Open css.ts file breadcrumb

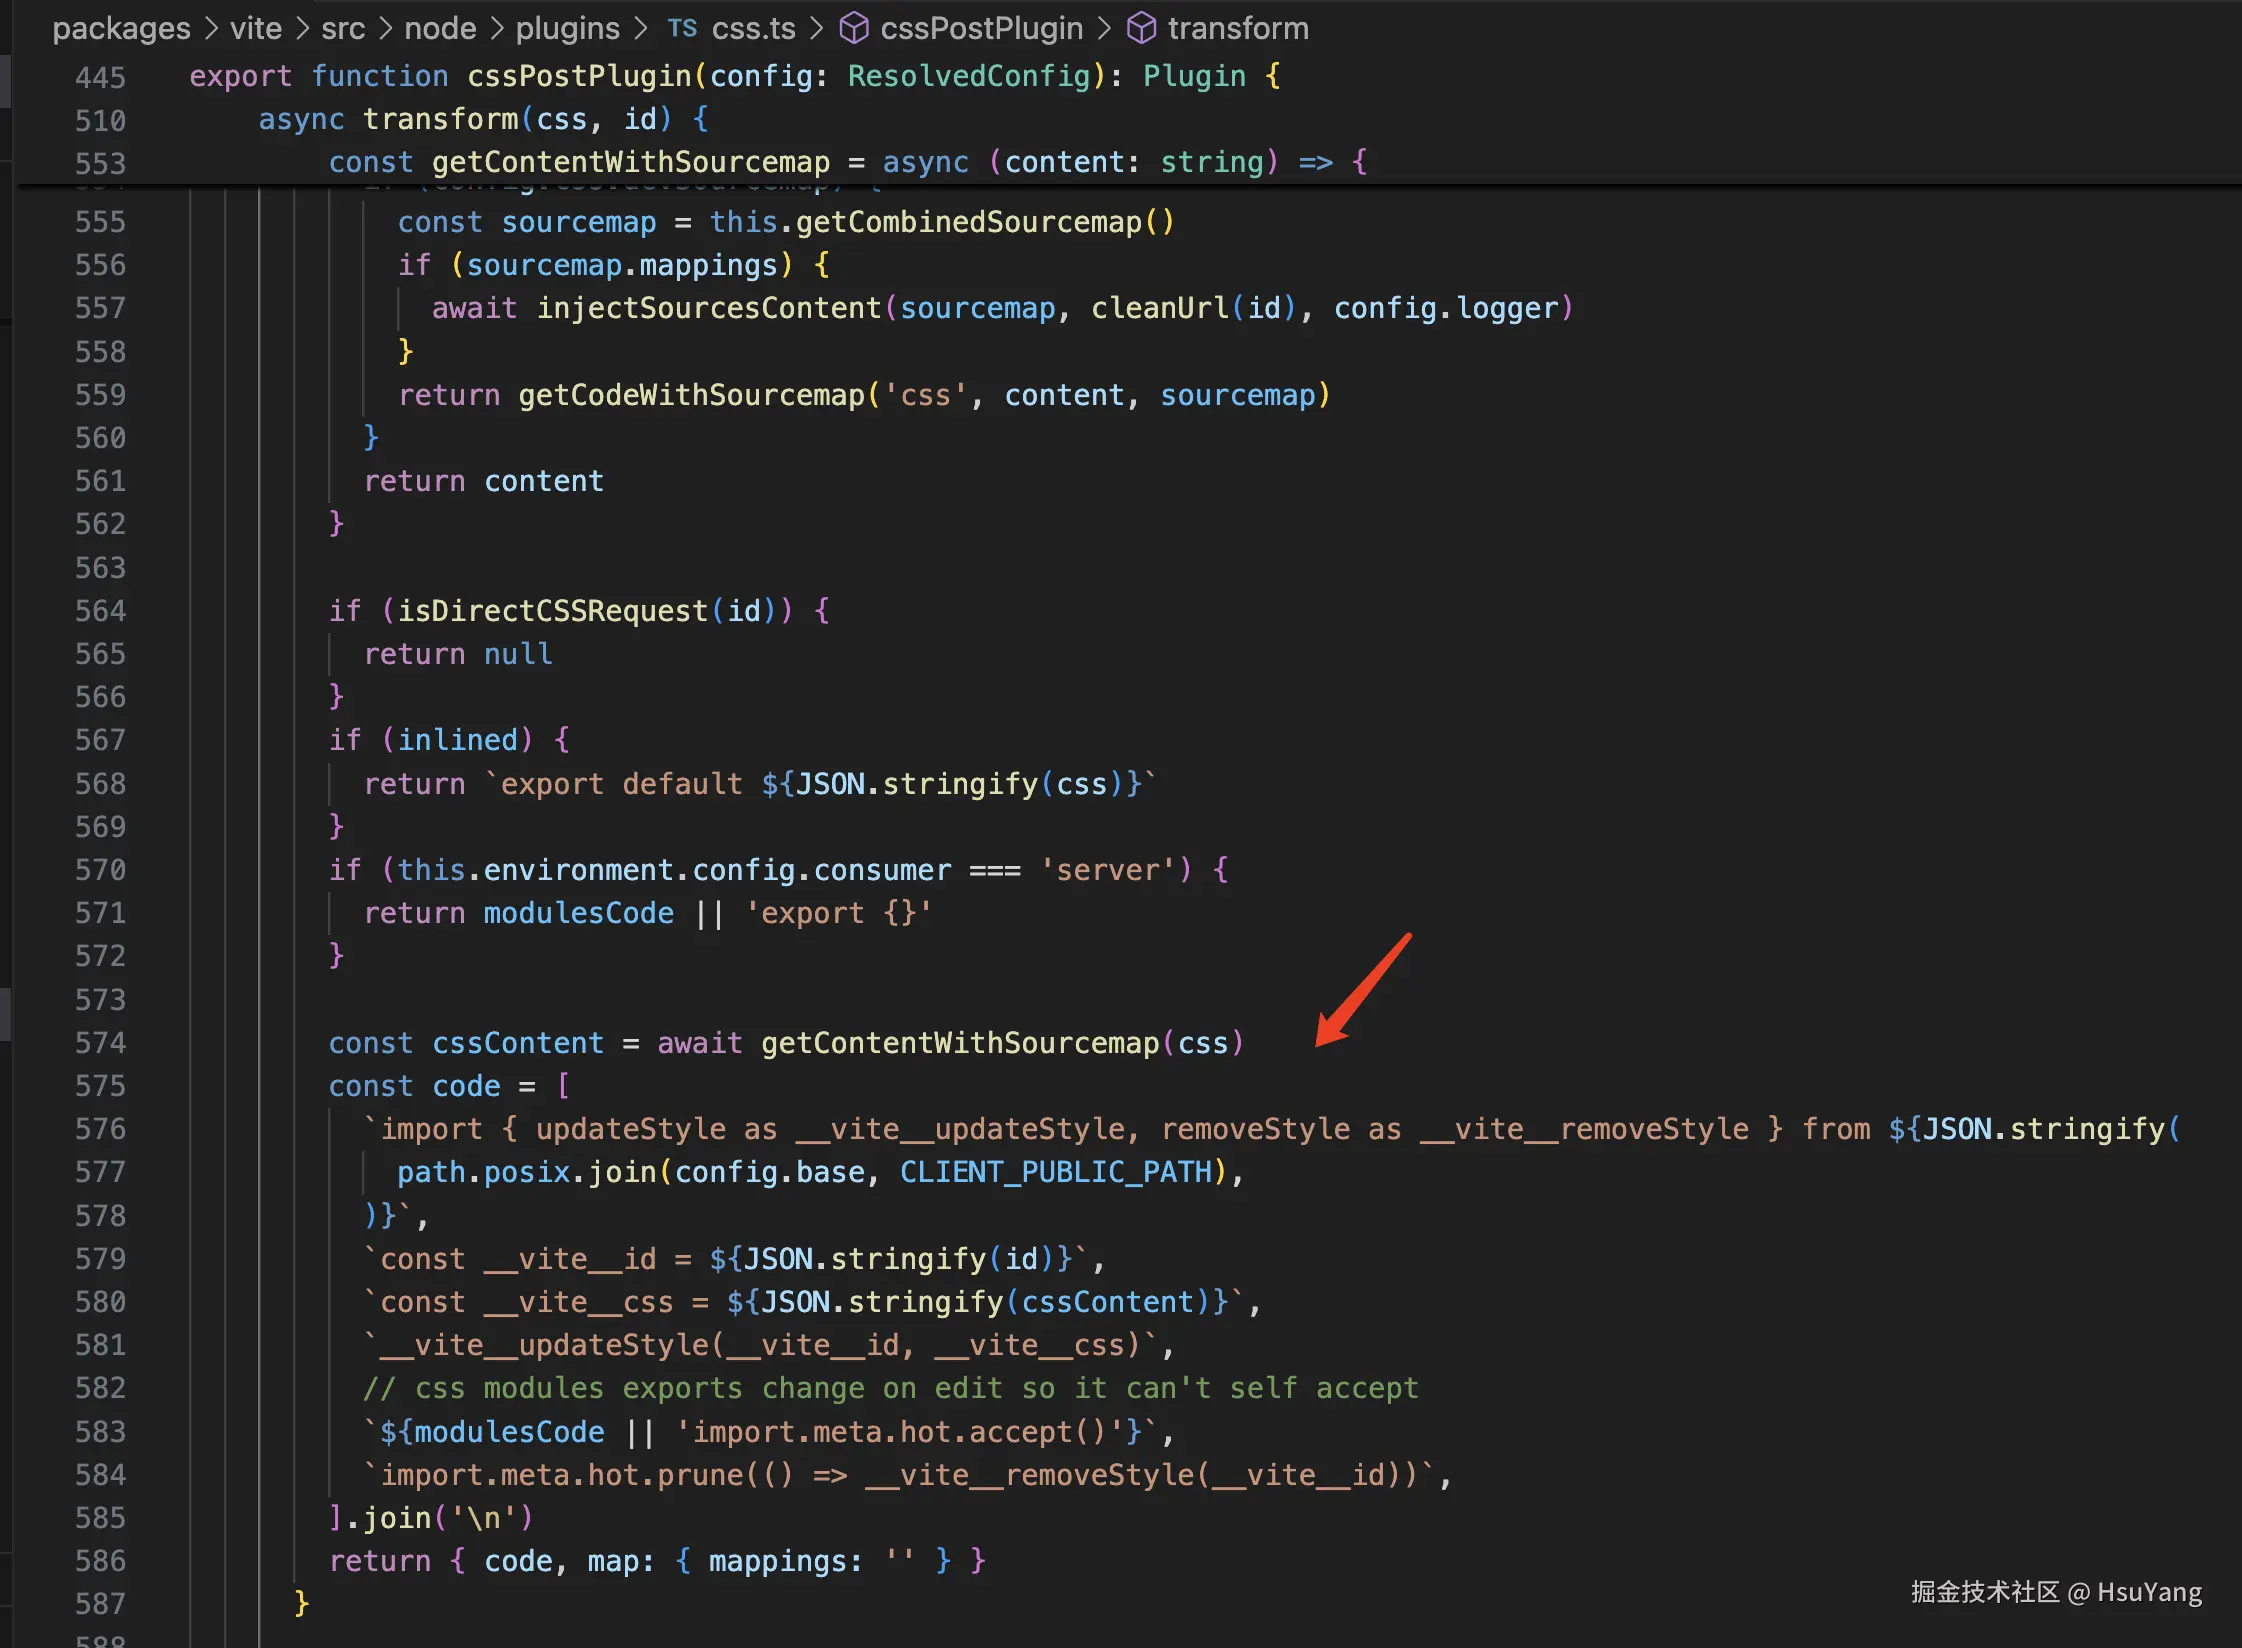pos(753,28)
